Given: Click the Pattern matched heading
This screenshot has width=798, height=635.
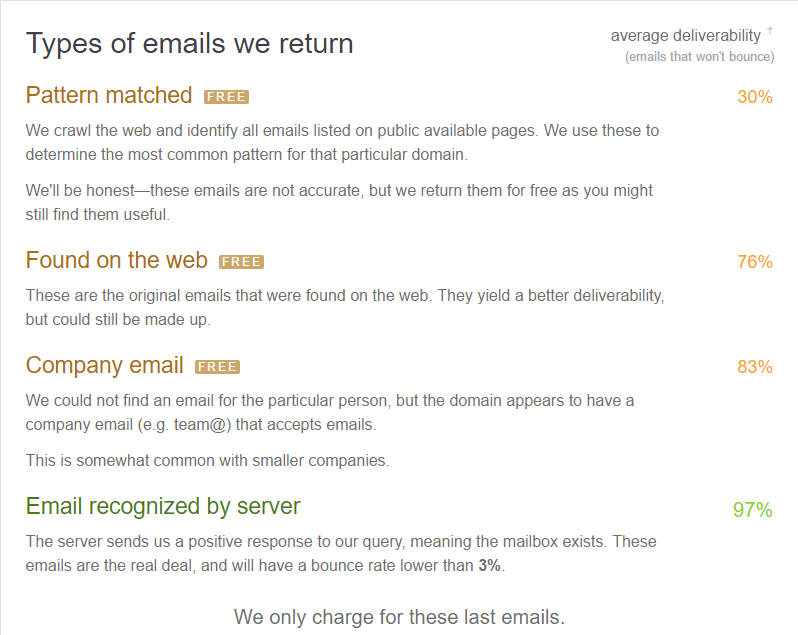Looking at the screenshot, I should 109,95.
